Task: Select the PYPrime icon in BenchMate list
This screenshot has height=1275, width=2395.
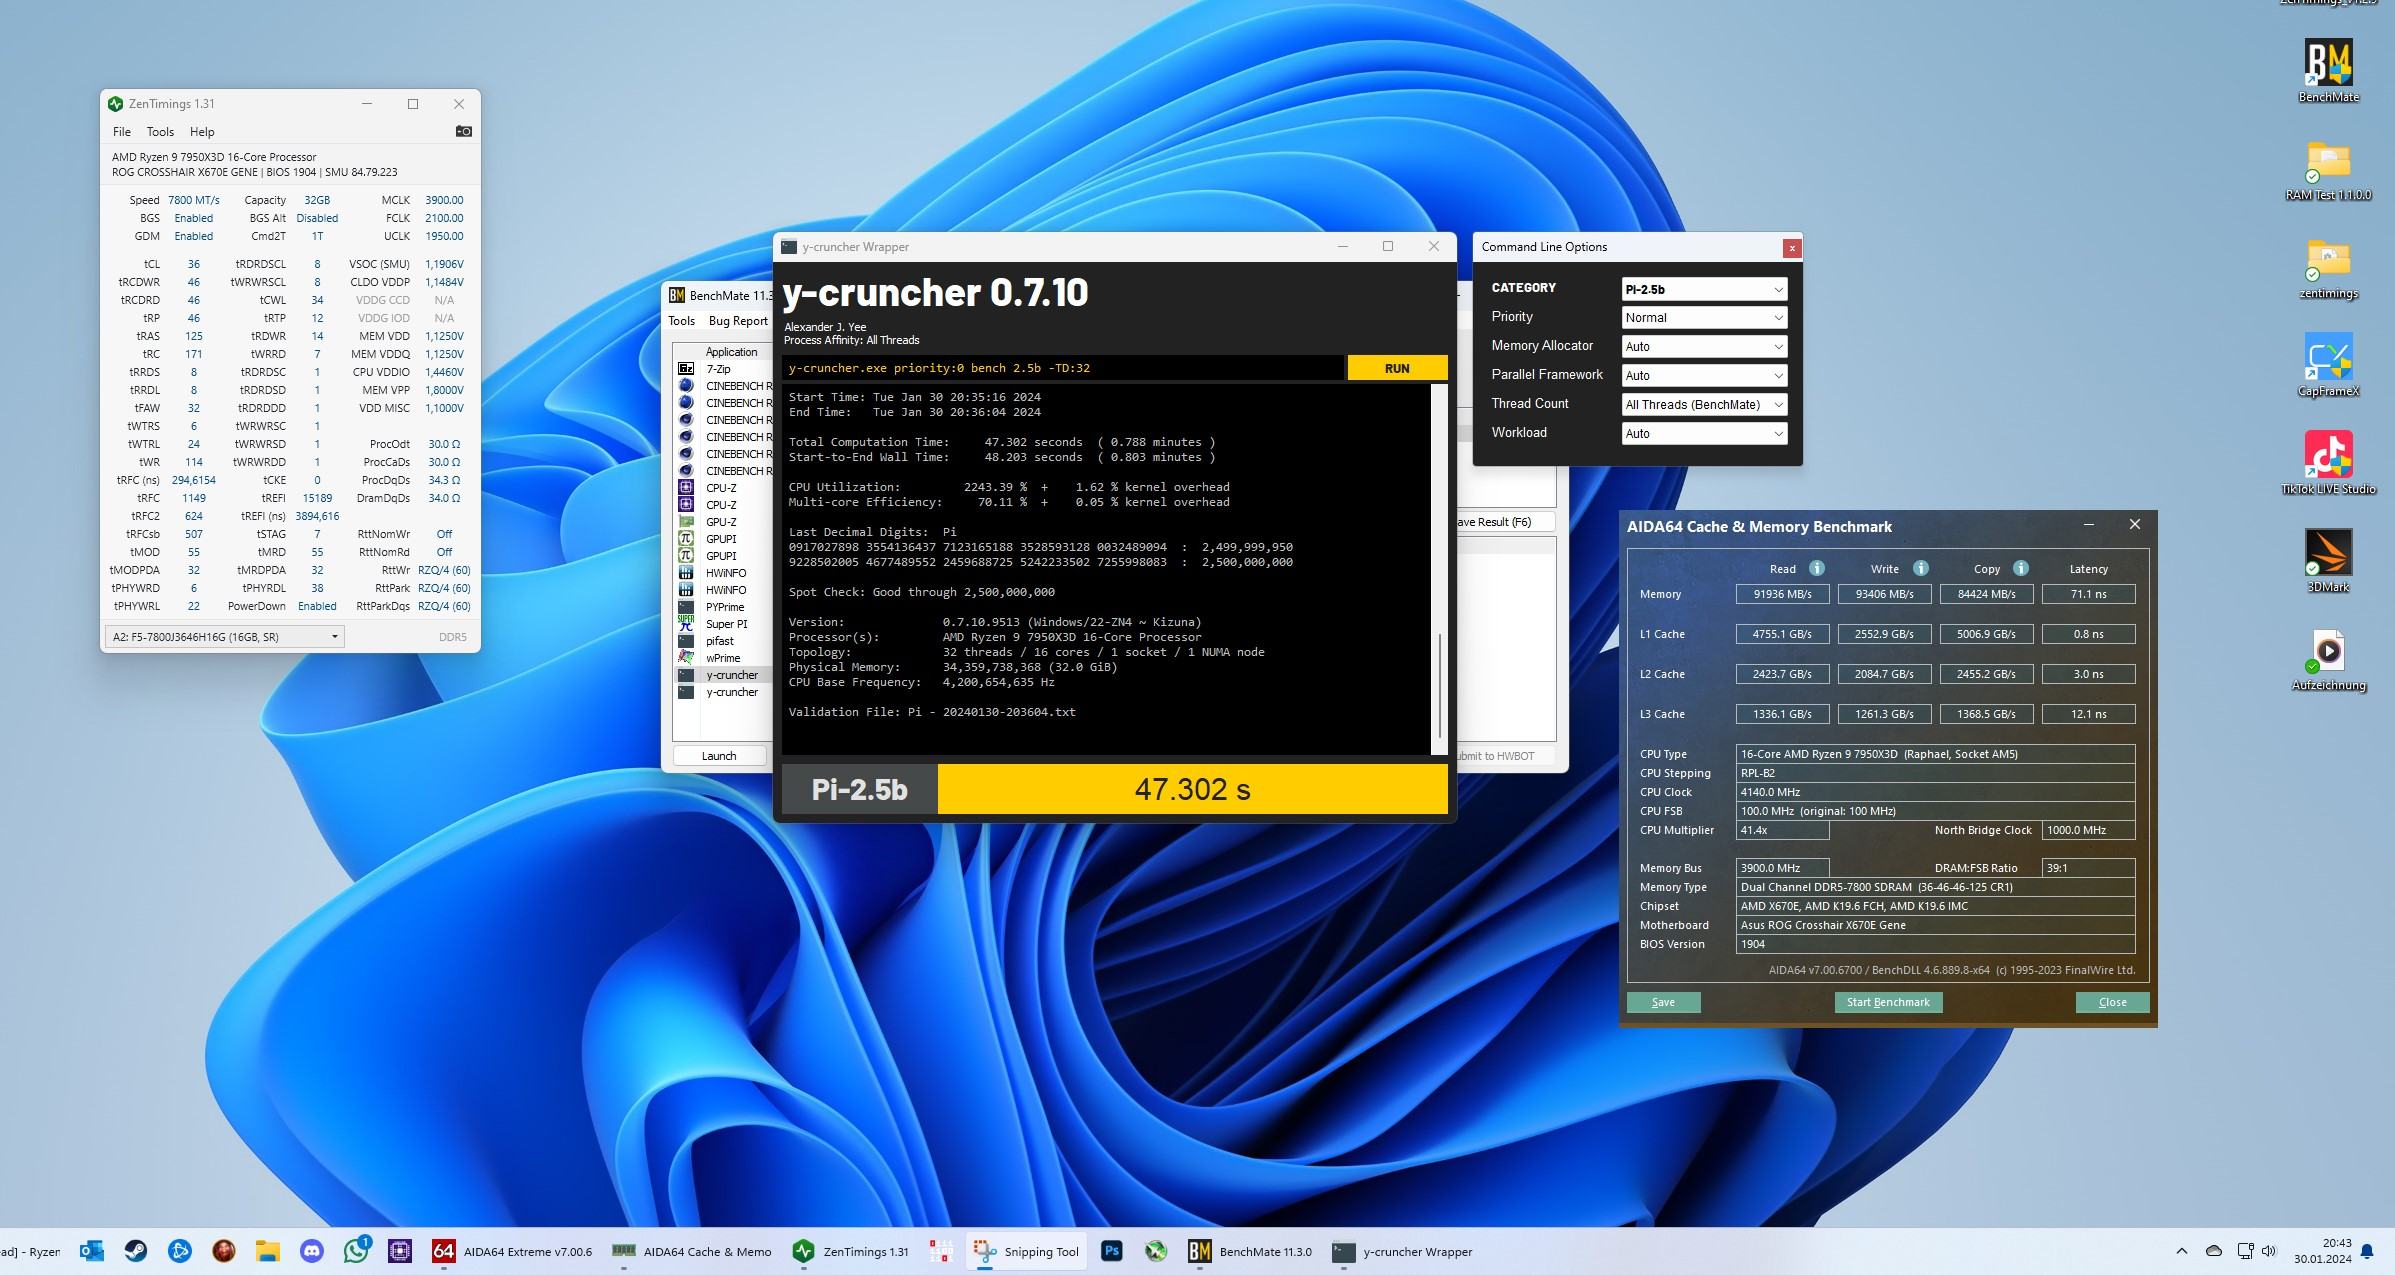Action: [686, 607]
